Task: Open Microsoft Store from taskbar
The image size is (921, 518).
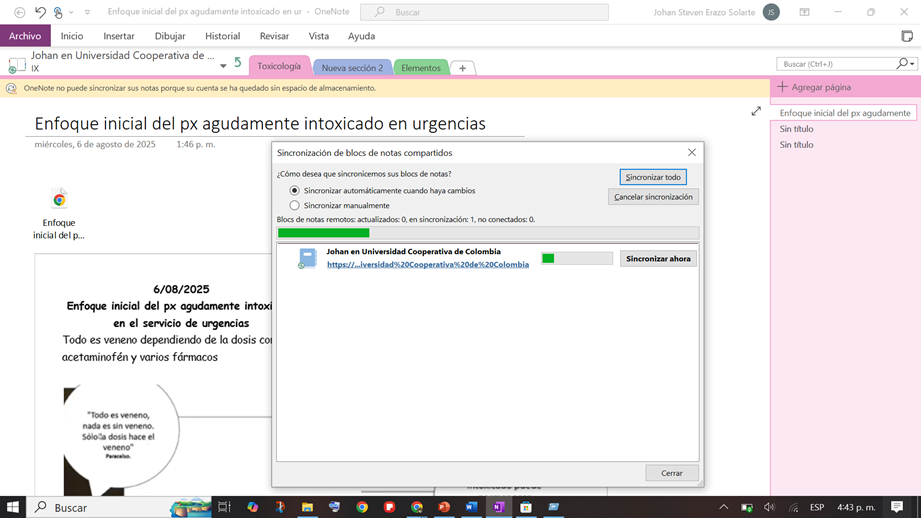Action: 526,507
